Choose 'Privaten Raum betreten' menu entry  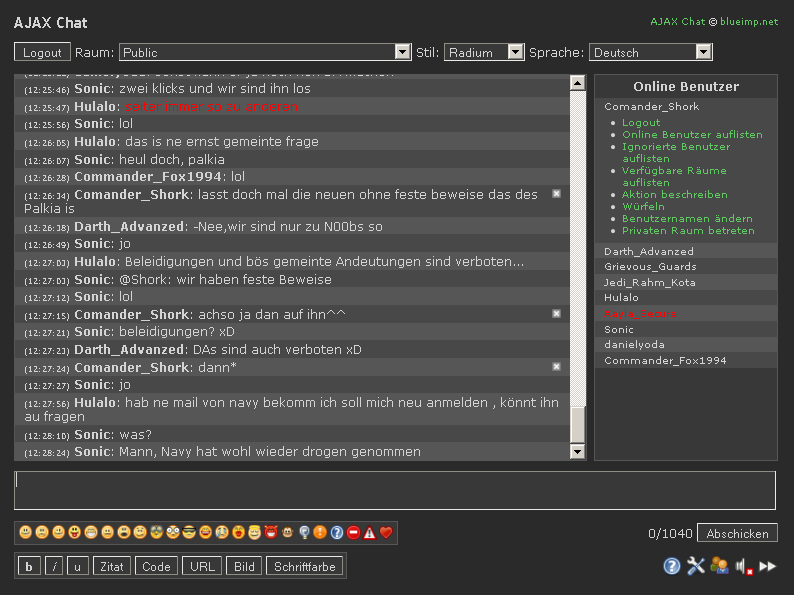point(688,230)
